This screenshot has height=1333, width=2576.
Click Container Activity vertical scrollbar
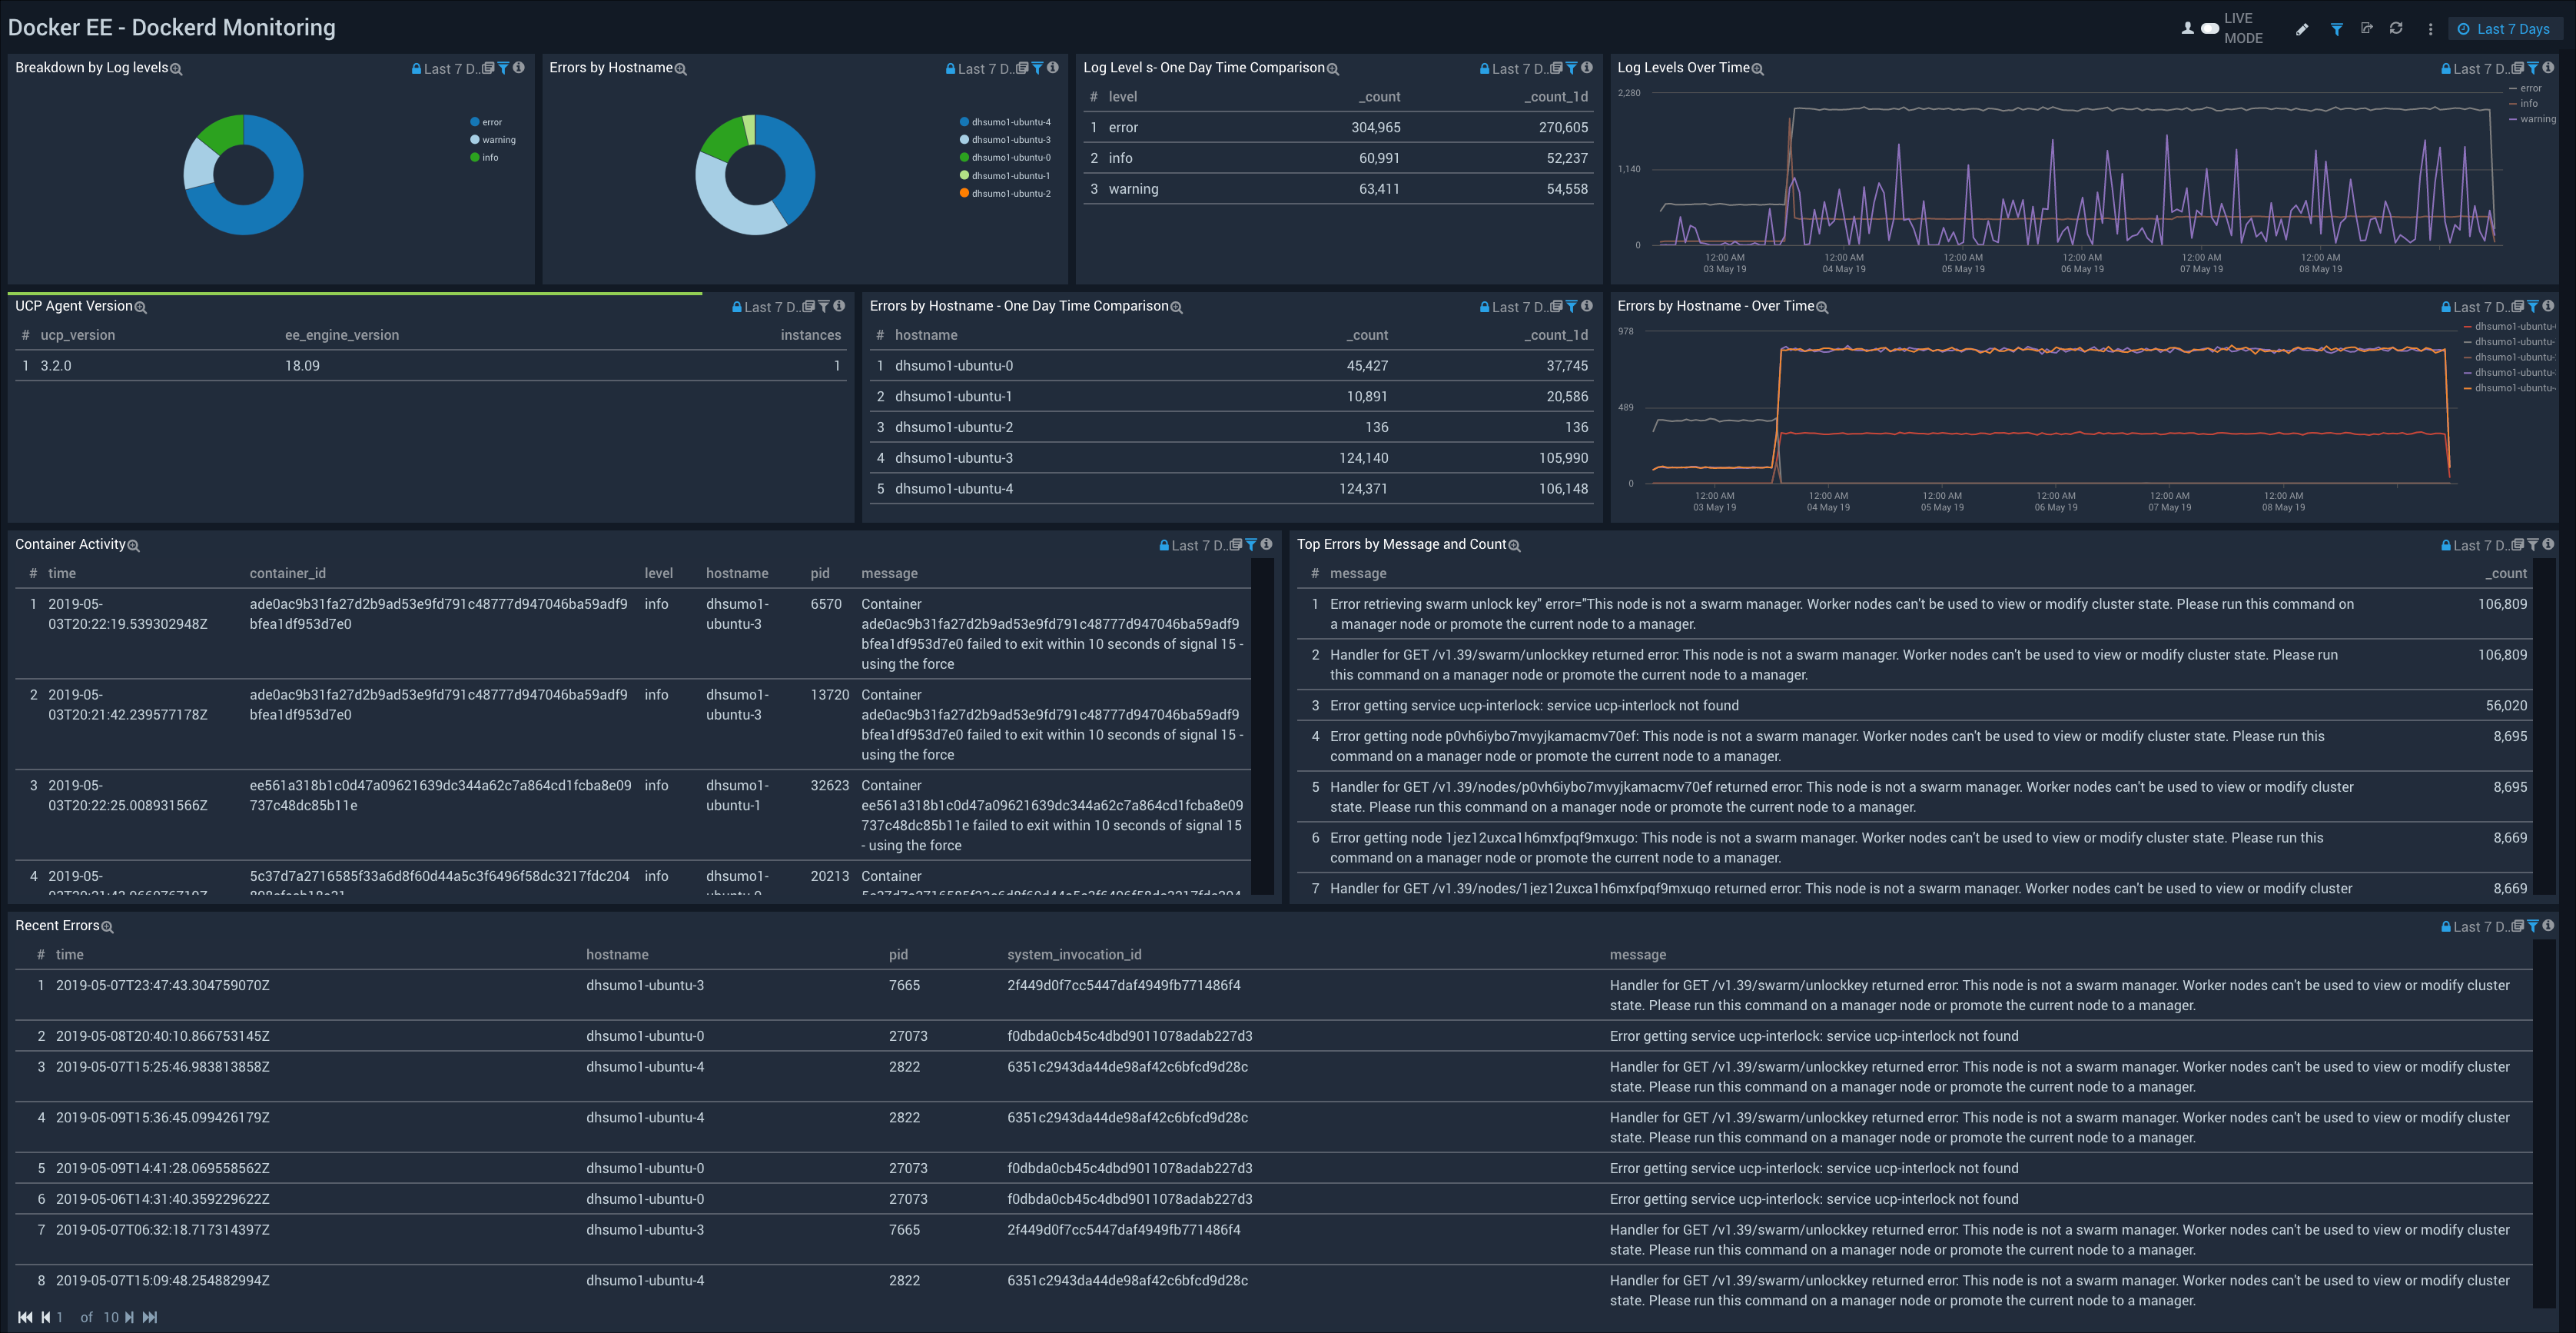pyautogui.click(x=1263, y=727)
